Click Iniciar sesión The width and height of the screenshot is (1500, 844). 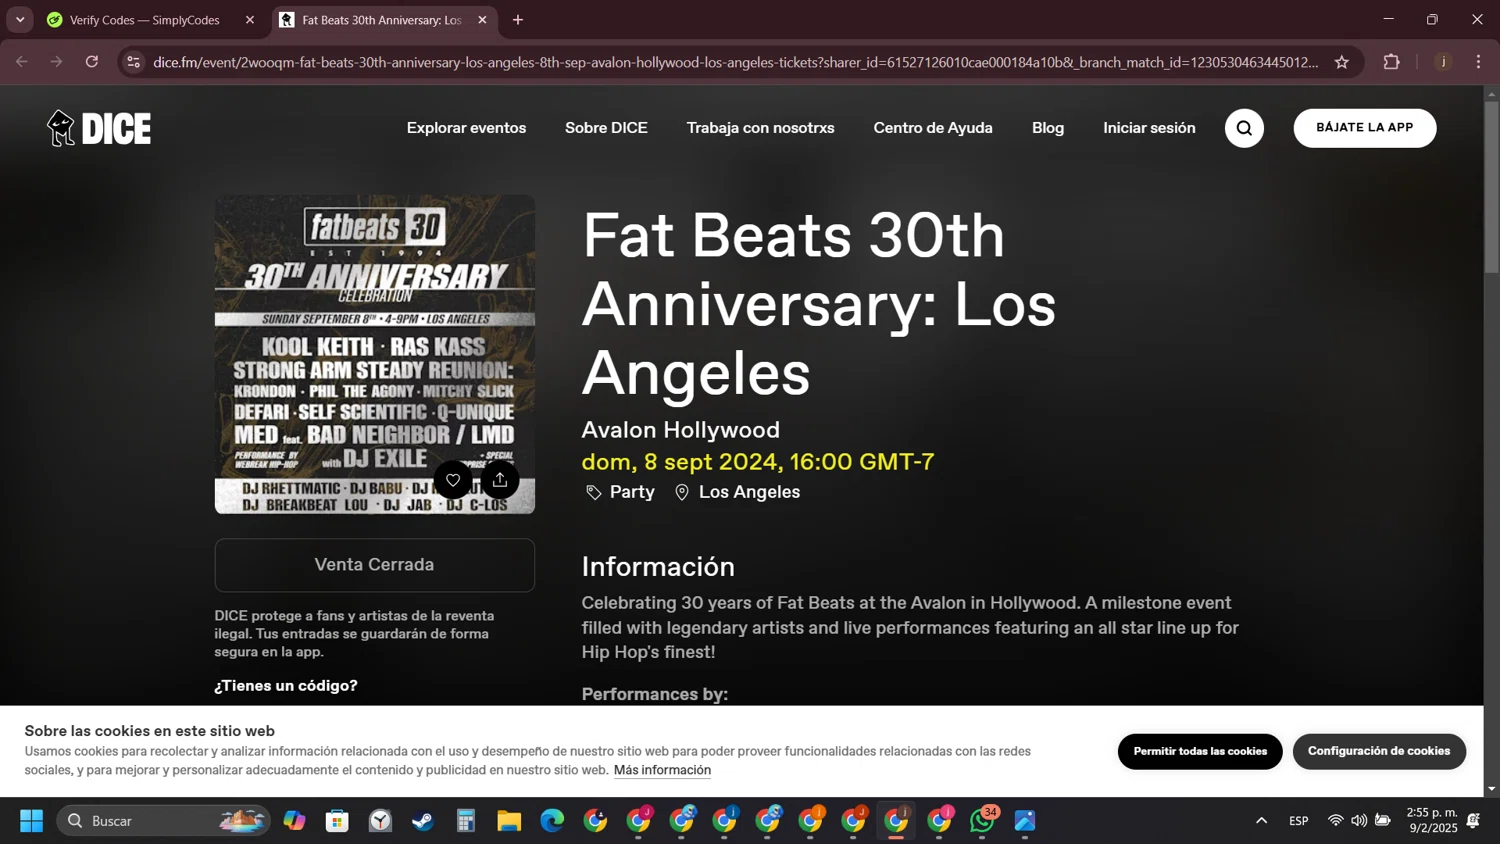click(x=1149, y=128)
